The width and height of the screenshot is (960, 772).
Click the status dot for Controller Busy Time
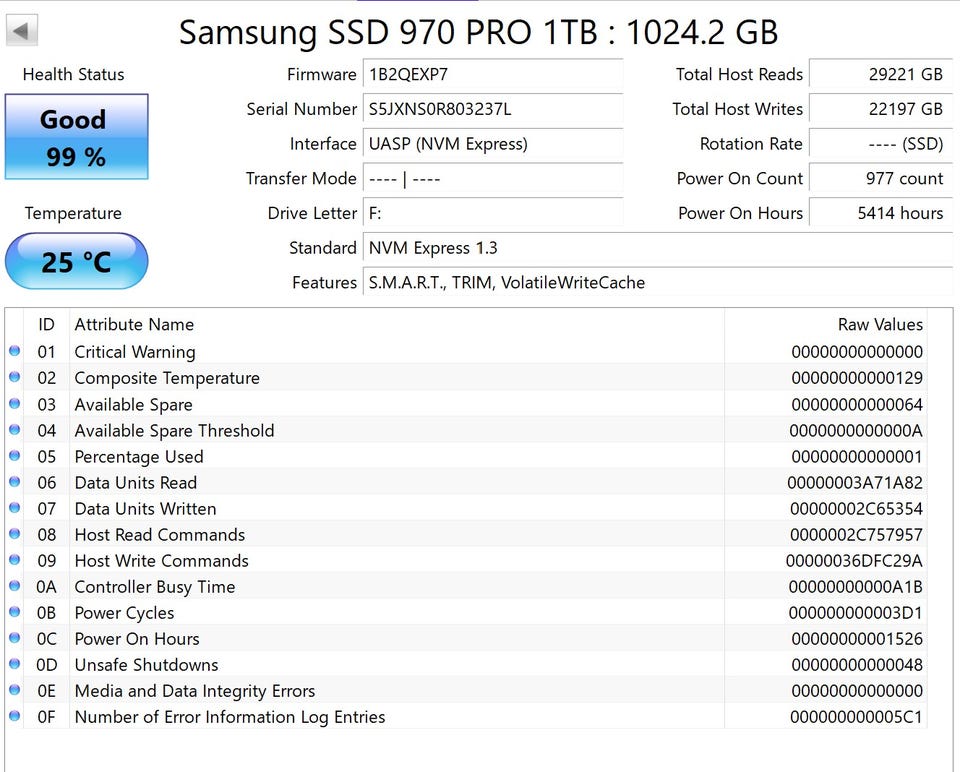tap(15, 586)
